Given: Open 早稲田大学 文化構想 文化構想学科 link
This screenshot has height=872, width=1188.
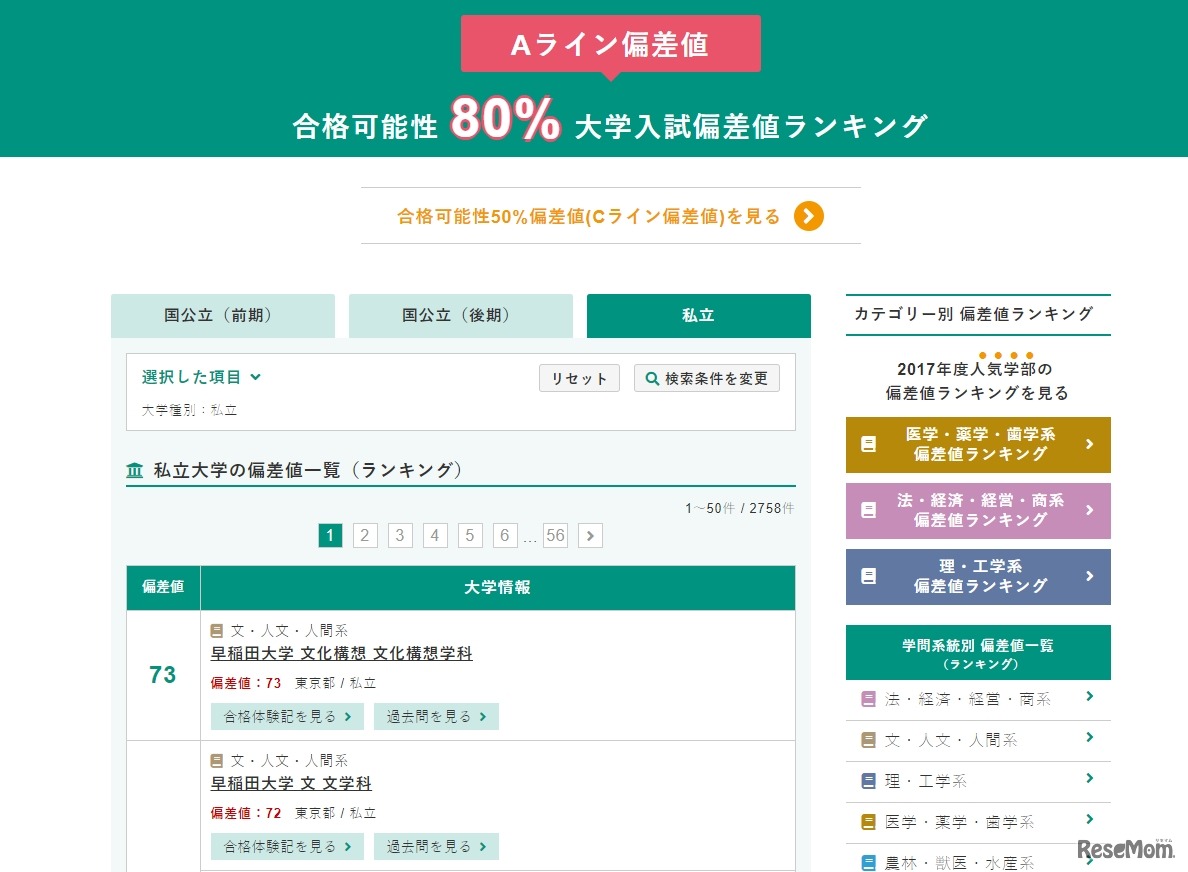Looking at the screenshot, I should pyautogui.click(x=342, y=654).
